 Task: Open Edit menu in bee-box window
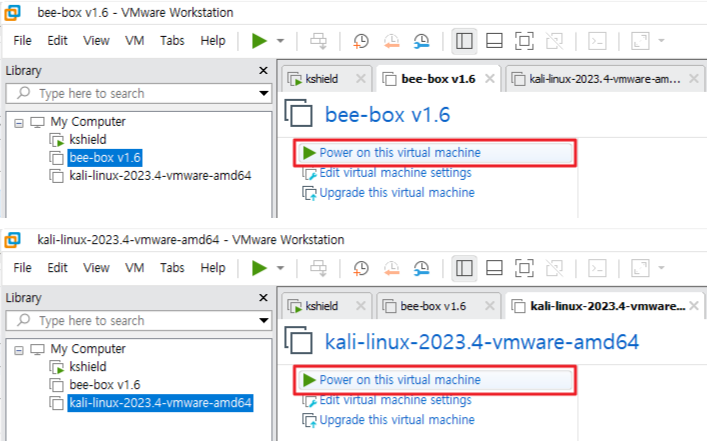(x=57, y=40)
